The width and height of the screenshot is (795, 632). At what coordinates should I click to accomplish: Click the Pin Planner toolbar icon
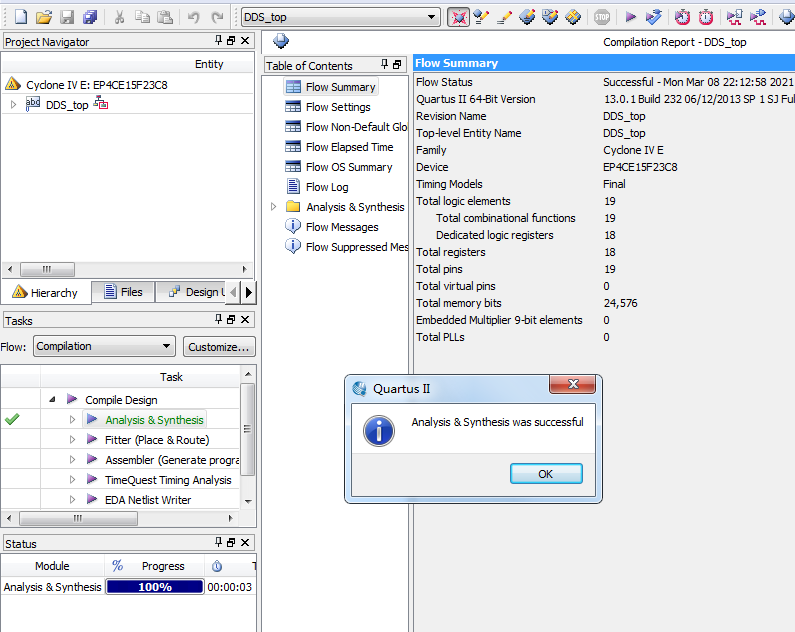(x=527, y=17)
